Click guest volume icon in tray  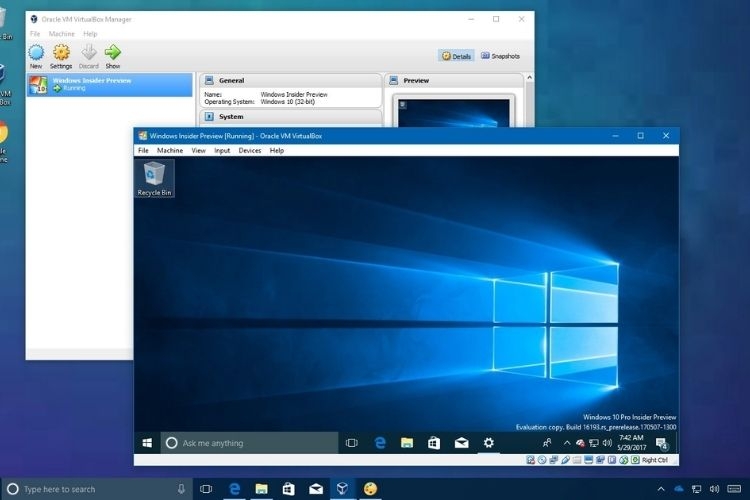tap(607, 443)
